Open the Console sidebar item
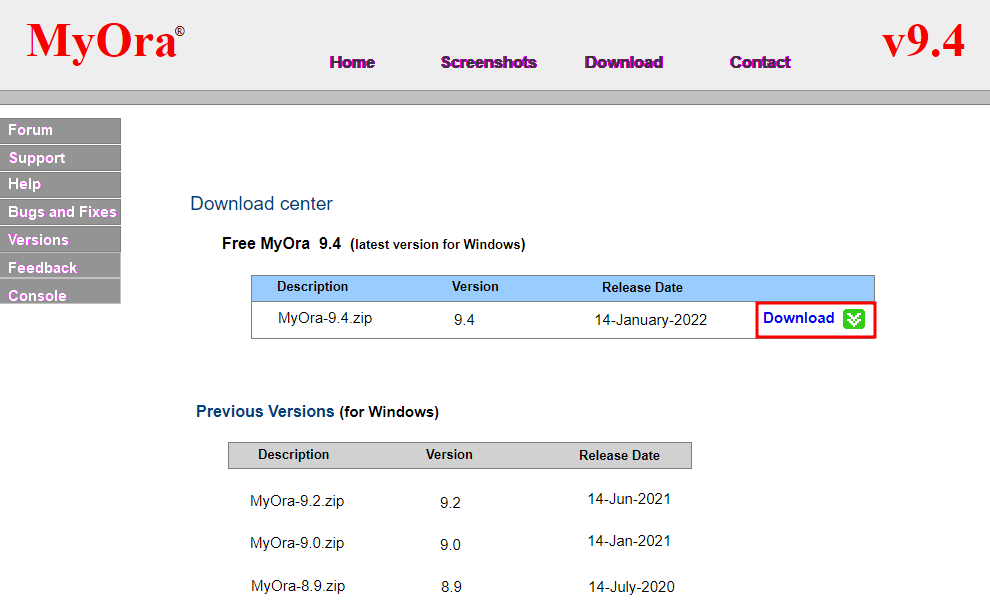Image resolution: width=990 pixels, height=614 pixels. (61, 292)
